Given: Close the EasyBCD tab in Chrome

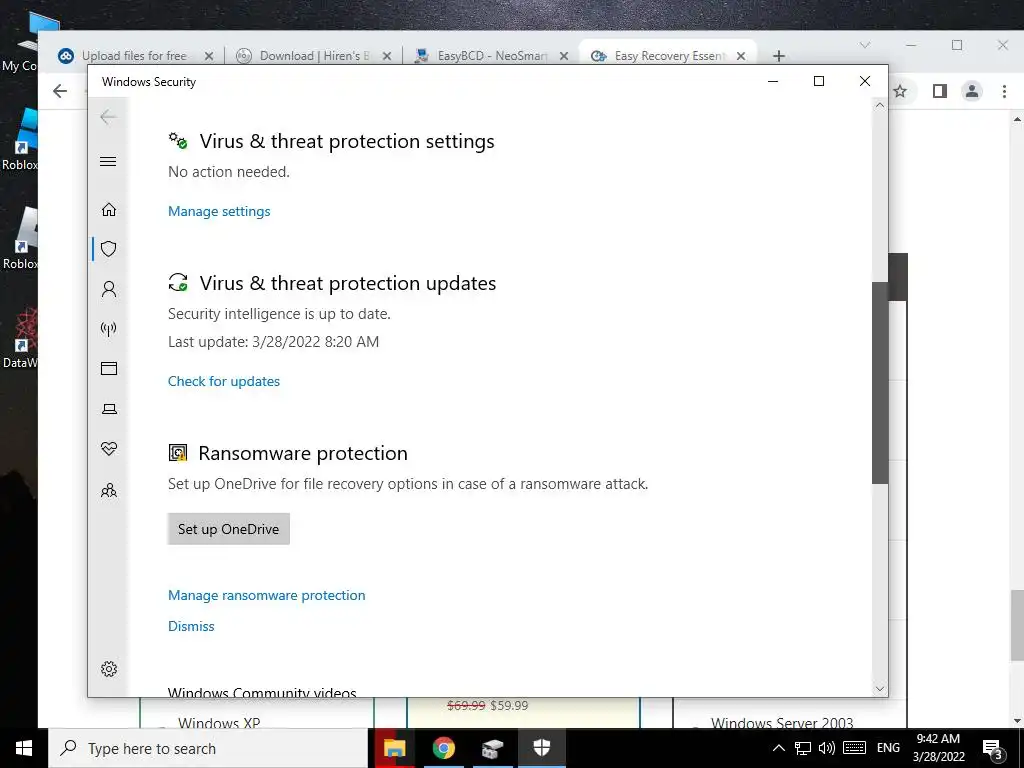Looking at the screenshot, I should coord(564,56).
